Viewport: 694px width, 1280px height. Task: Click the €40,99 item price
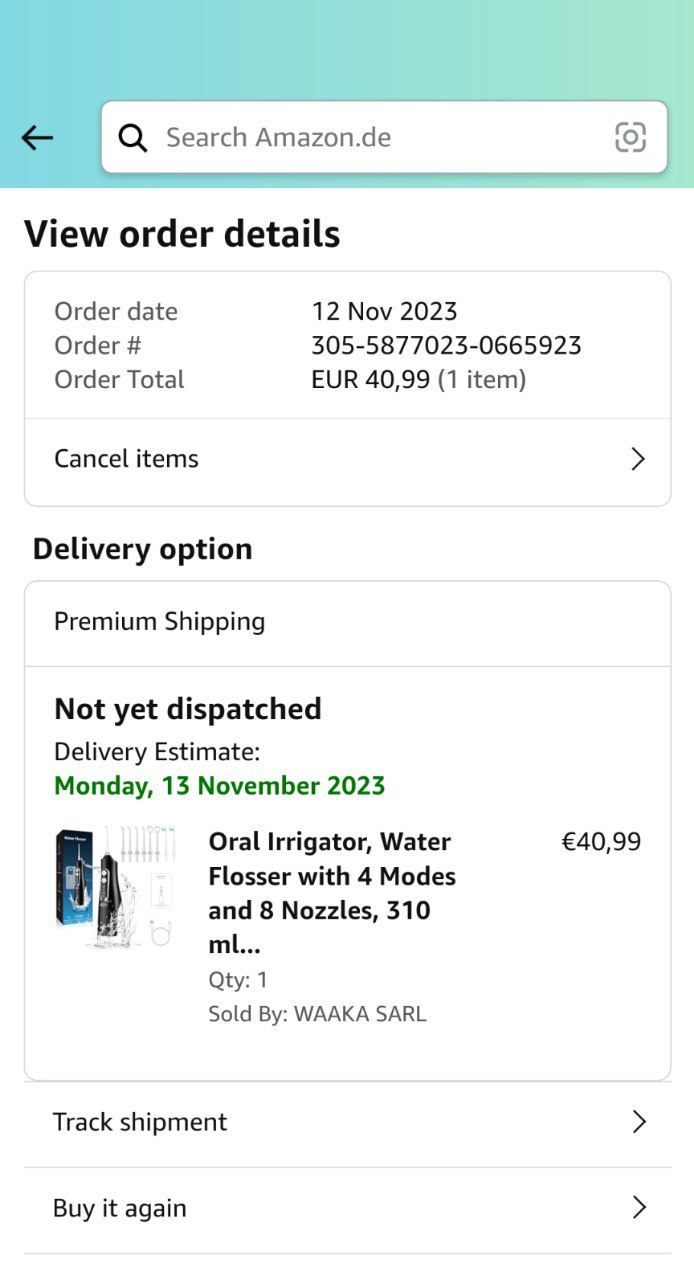click(601, 842)
